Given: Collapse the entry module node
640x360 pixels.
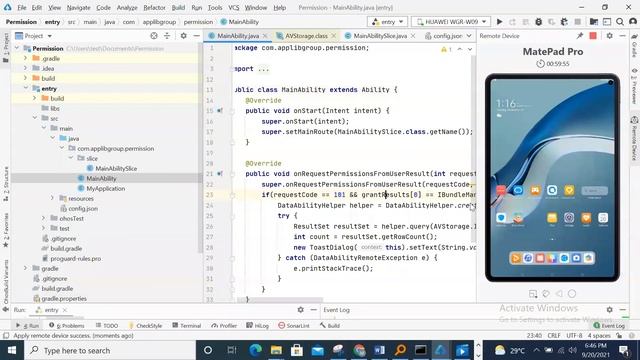Looking at the screenshot, I should 25,88.
